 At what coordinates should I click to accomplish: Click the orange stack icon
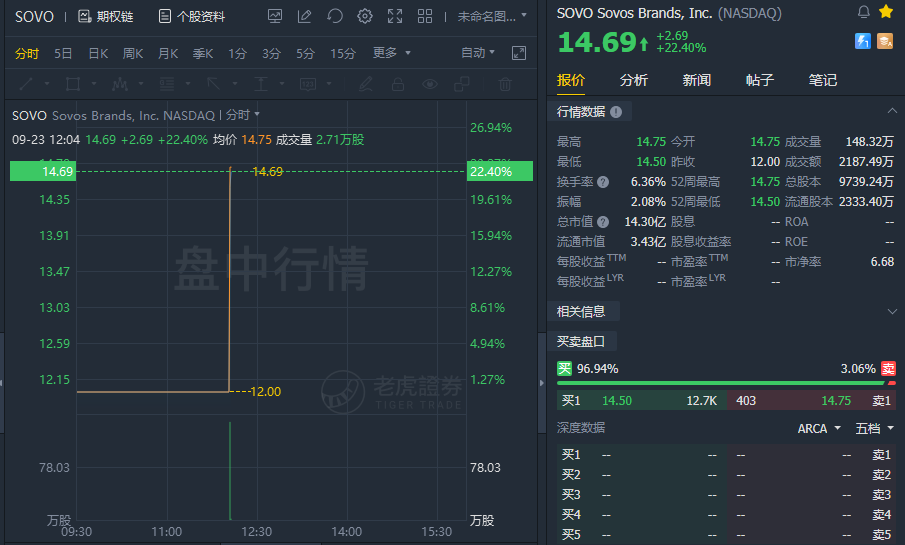tap(885, 40)
